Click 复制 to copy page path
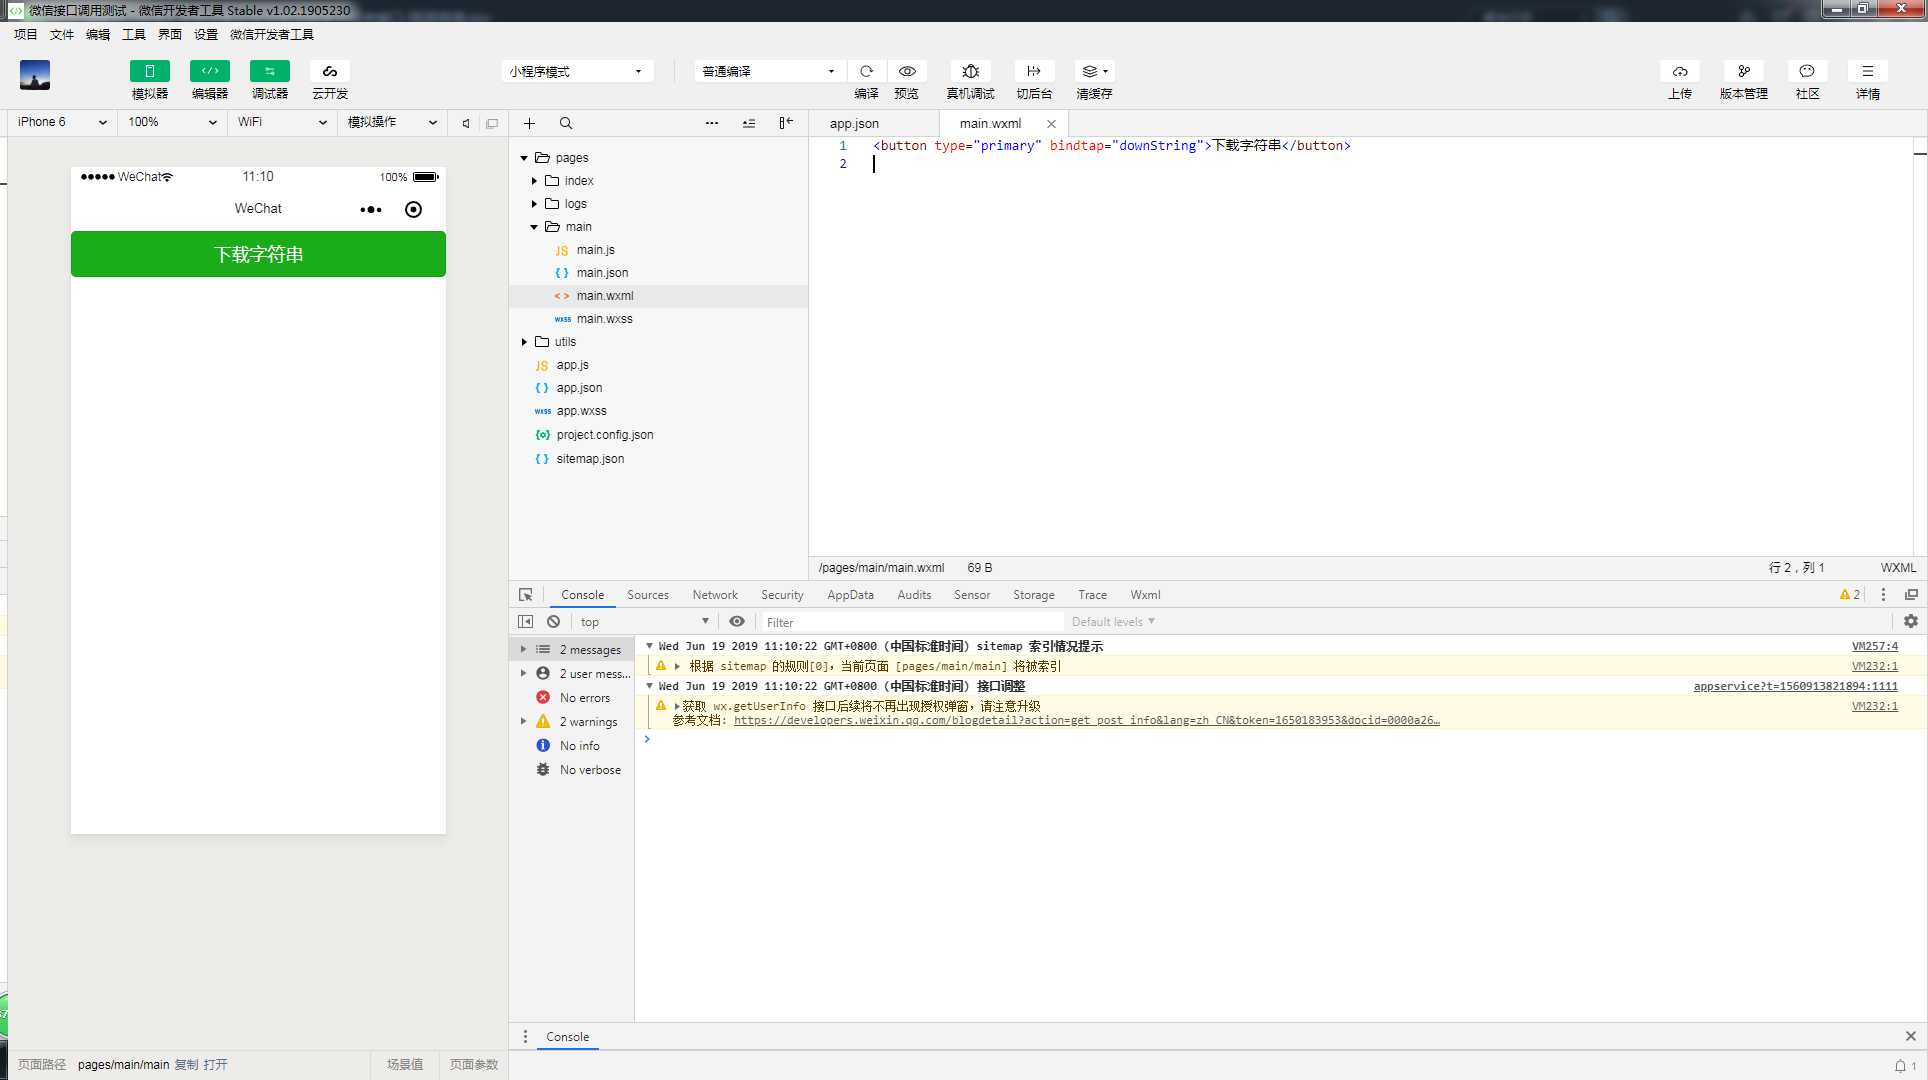The height and width of the screenshot is (1080, 1928). point(186,1065)
